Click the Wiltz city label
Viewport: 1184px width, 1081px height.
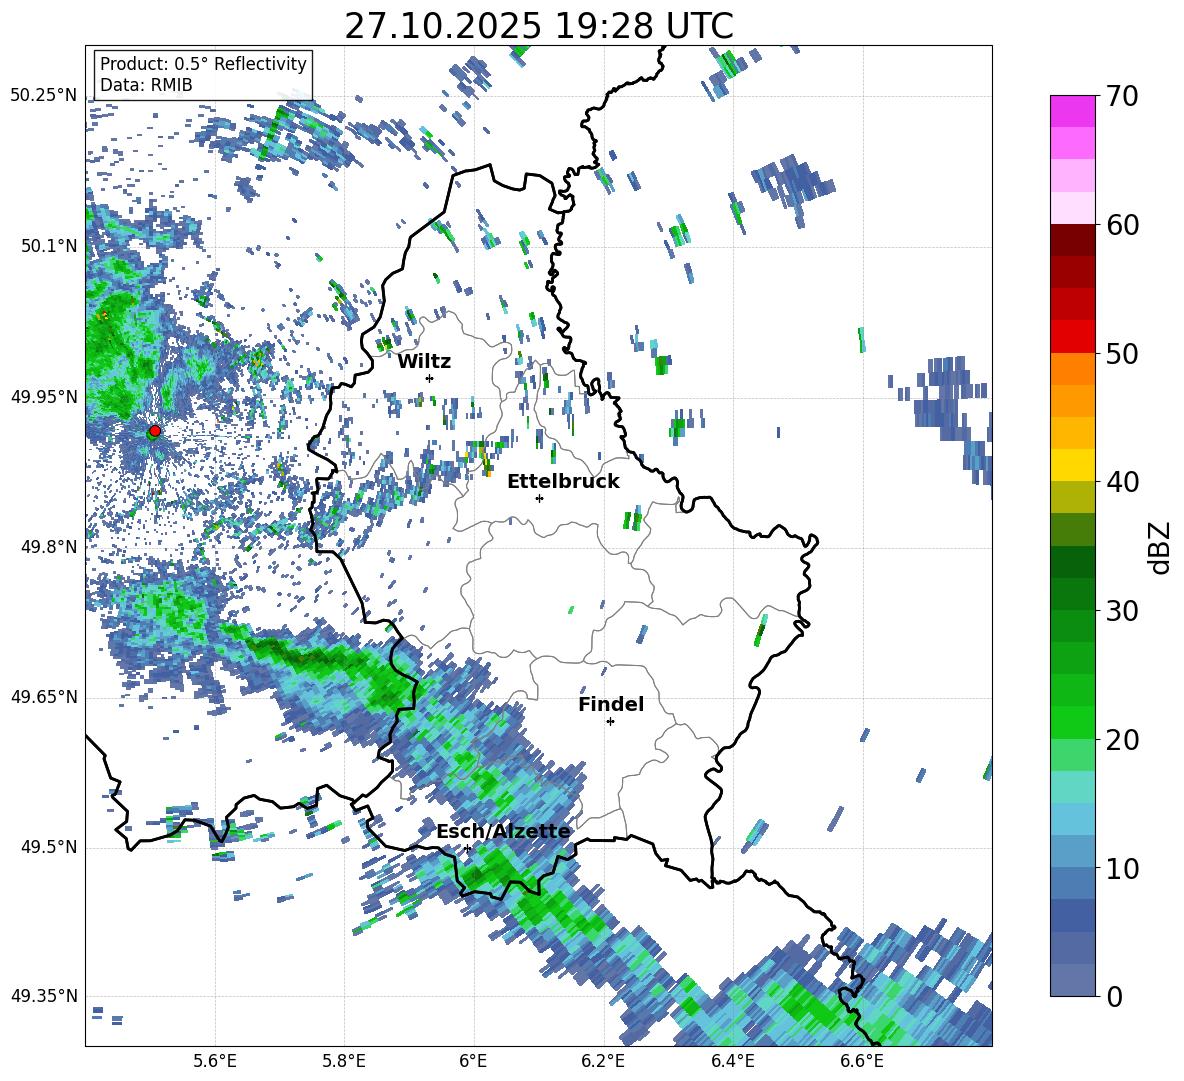[x=424, y=362]
